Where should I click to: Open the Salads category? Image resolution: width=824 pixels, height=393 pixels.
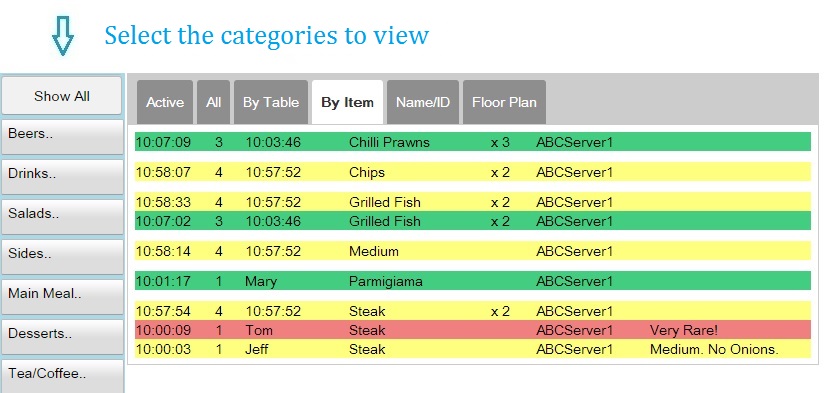tap(62, 216)
